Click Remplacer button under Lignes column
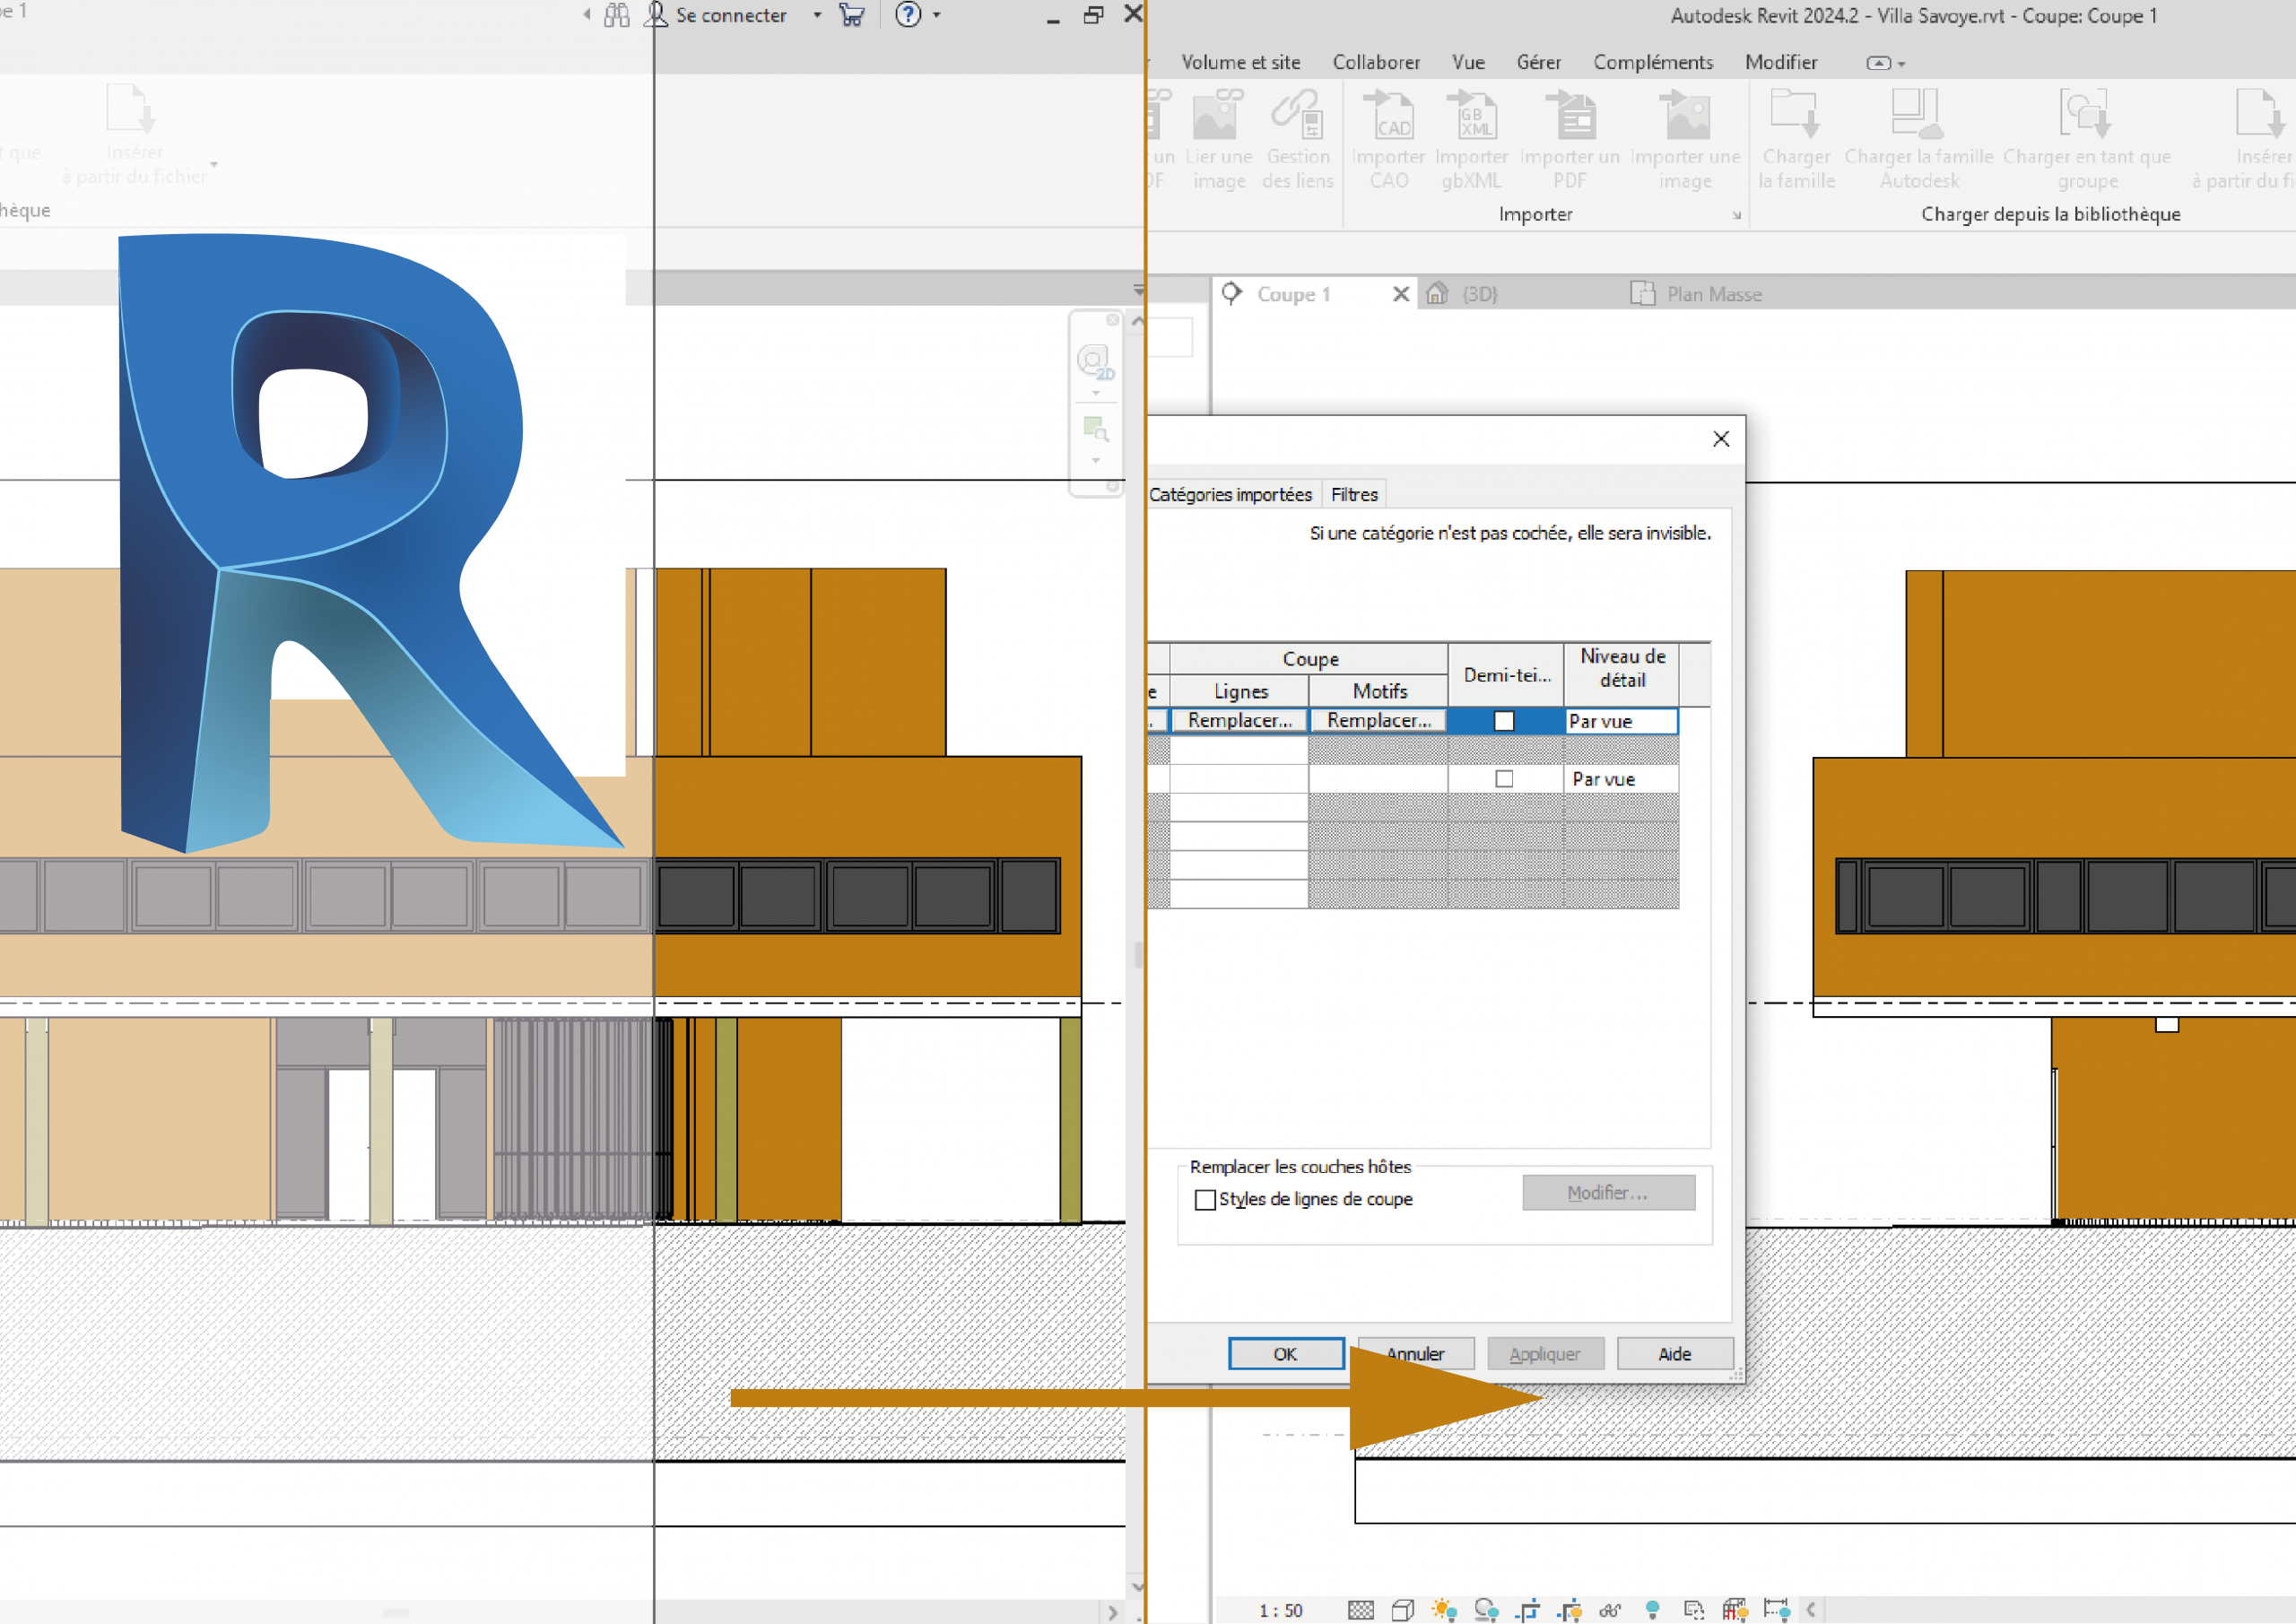The height and width of the screenshot is (1624, 2296). click(x=1239, y=720)
